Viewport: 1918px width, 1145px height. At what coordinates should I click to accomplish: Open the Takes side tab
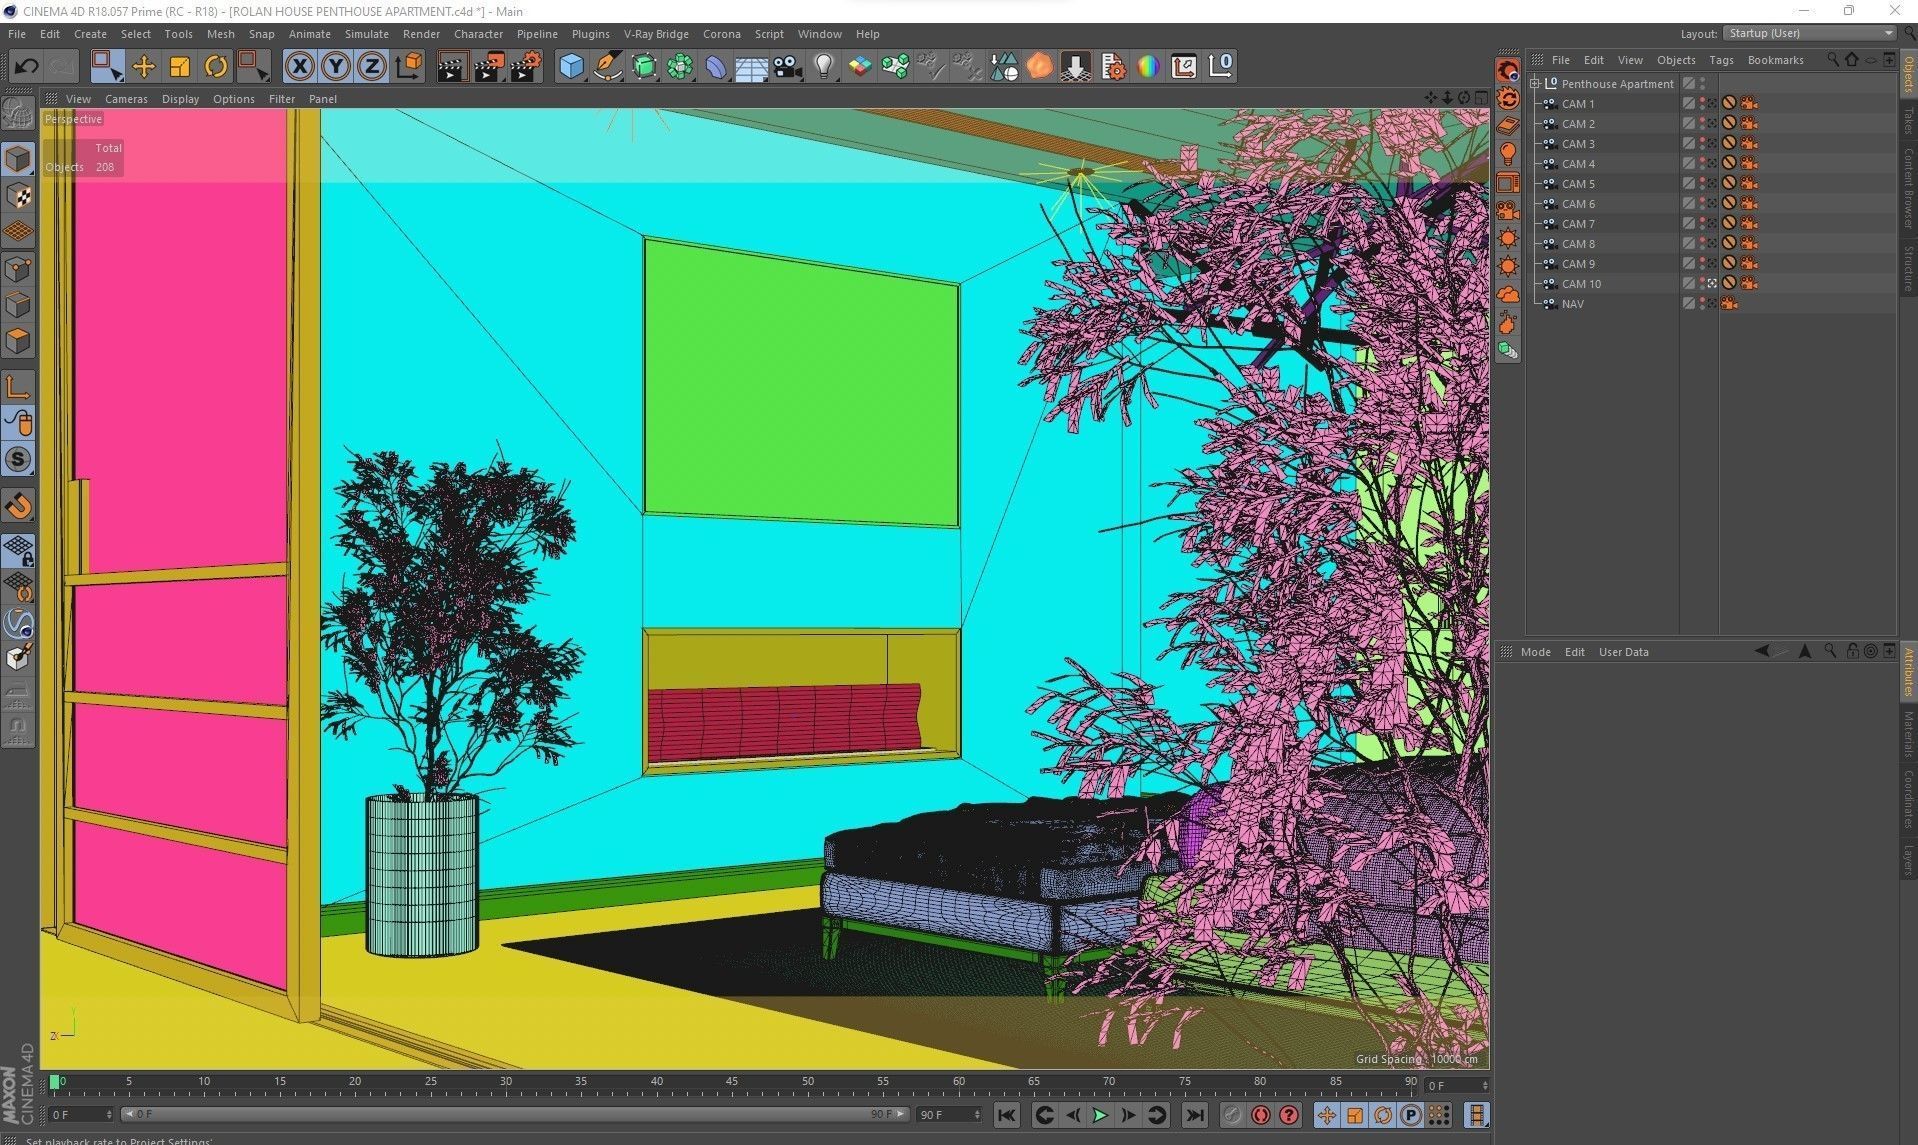pos(1908,121)
